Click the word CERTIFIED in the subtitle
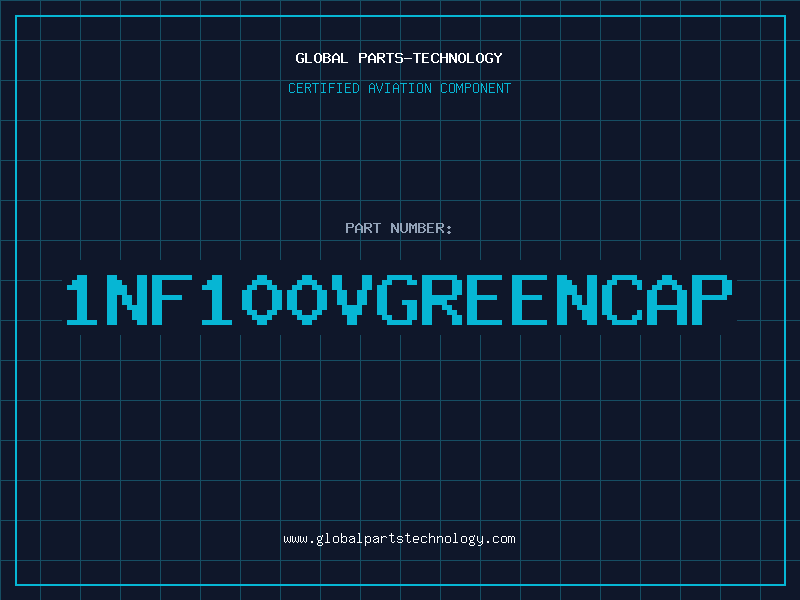 [x=322, y=88]
